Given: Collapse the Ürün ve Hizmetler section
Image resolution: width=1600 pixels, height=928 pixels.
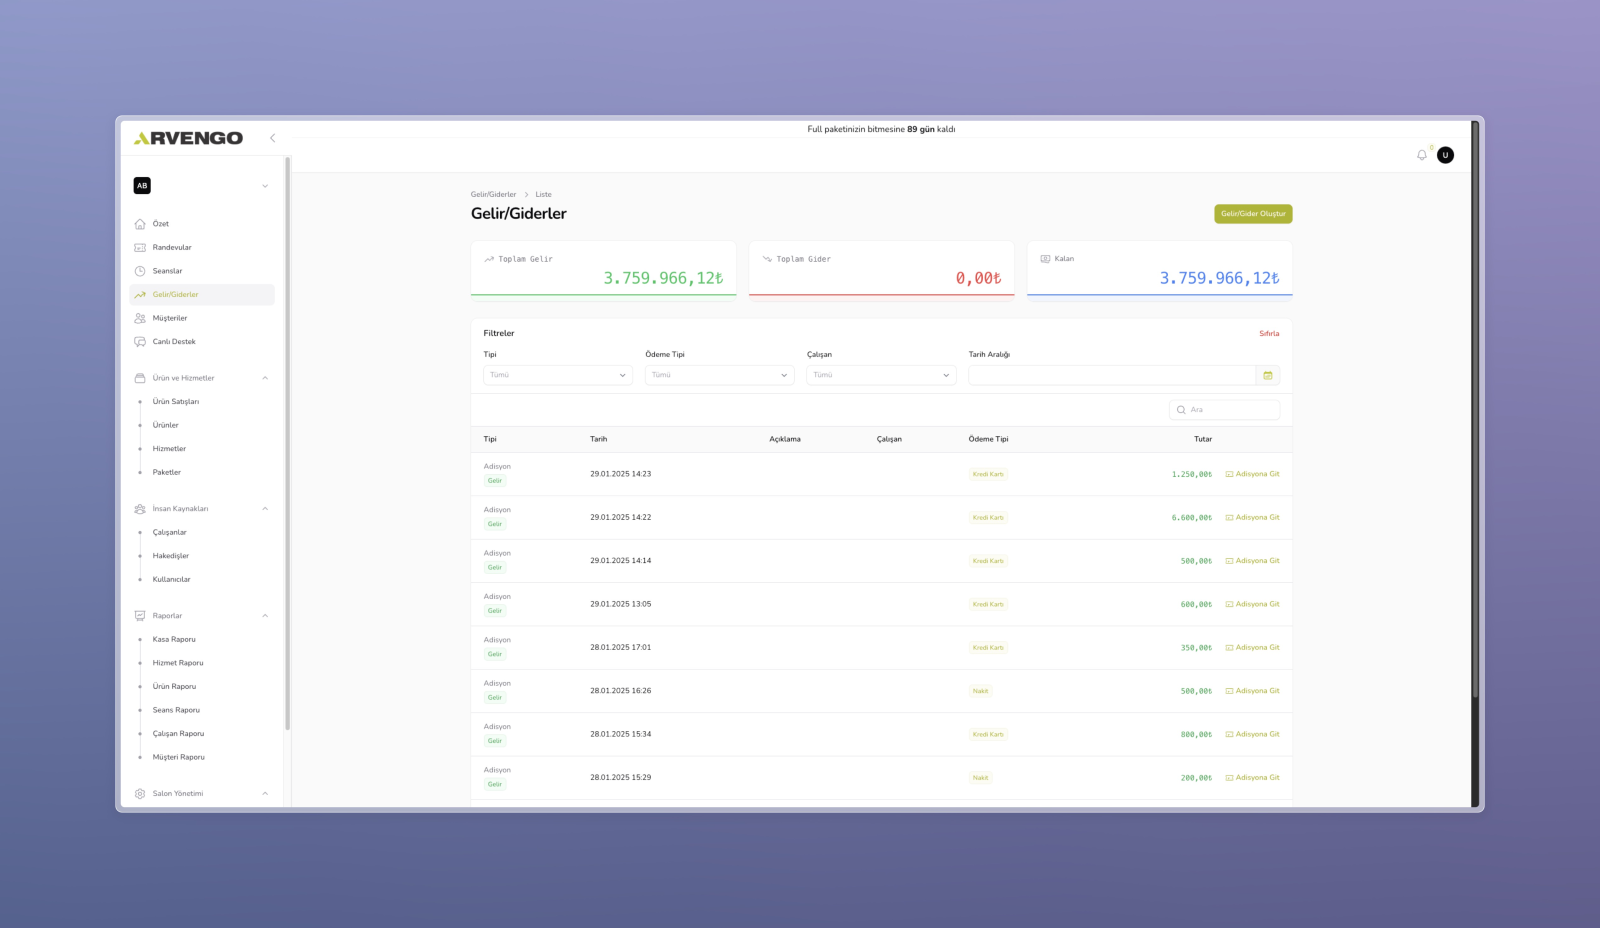Looking at the screenshot, I should [265, 378].
